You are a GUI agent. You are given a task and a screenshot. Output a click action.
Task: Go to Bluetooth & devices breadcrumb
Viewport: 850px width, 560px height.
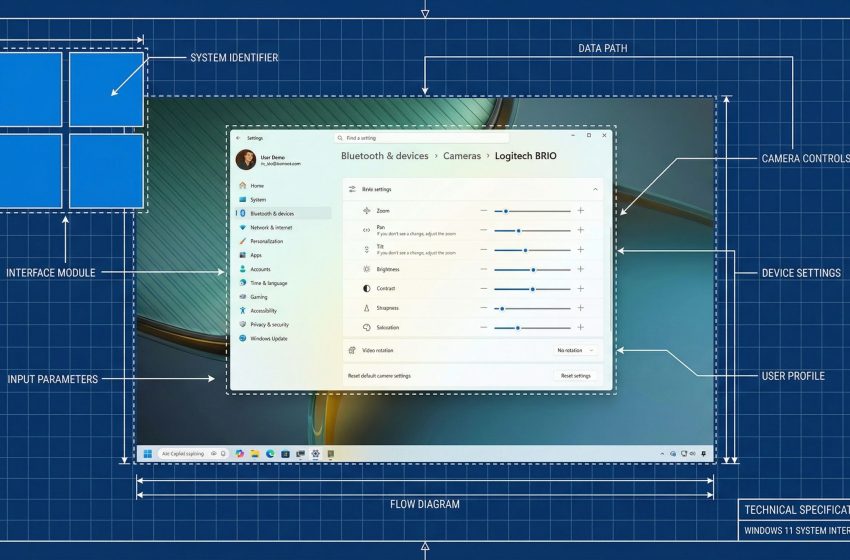pos(385,156)
